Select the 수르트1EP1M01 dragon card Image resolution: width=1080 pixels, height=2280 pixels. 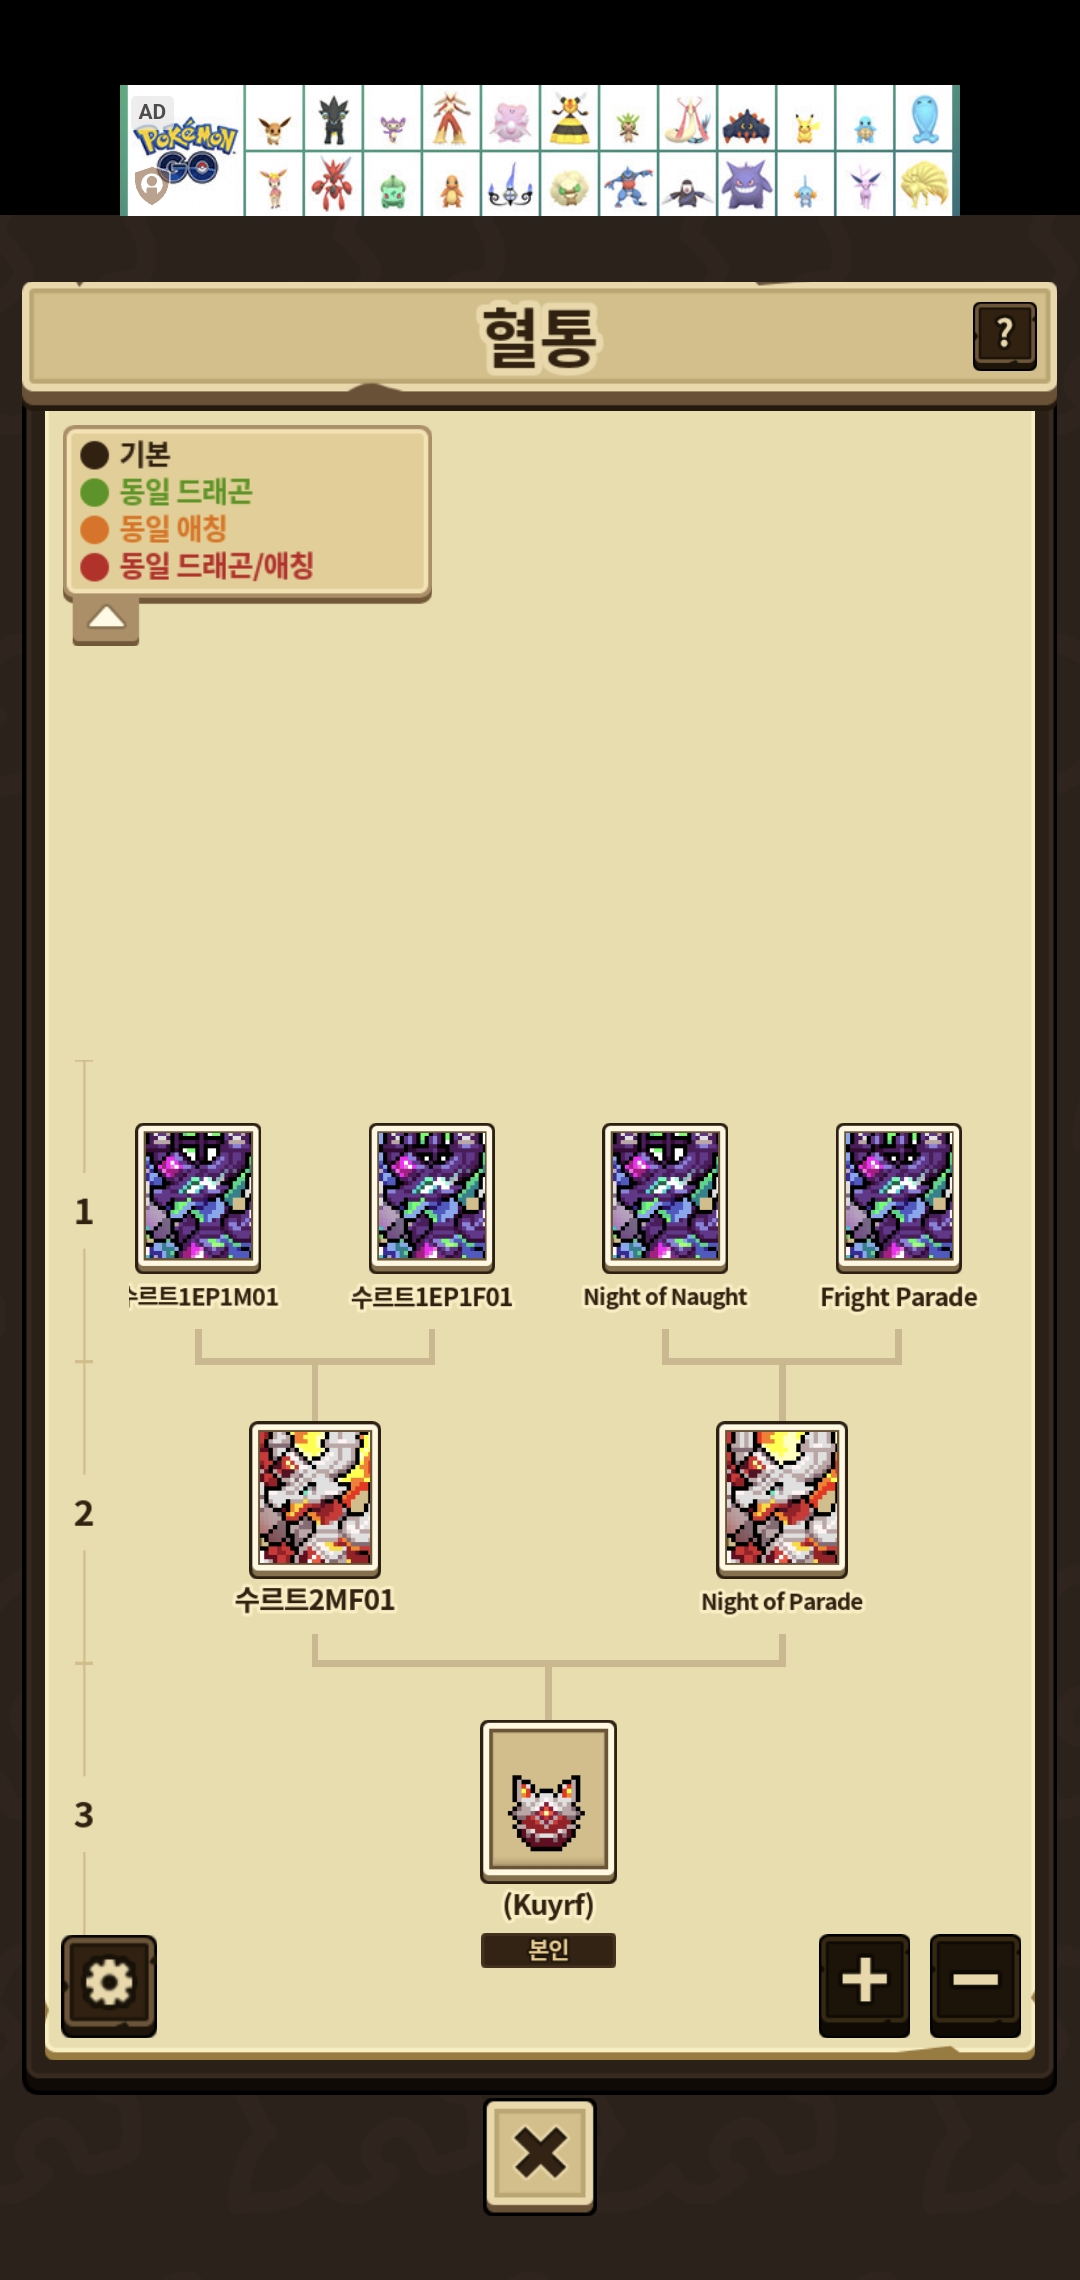(x=198, y=1197)
